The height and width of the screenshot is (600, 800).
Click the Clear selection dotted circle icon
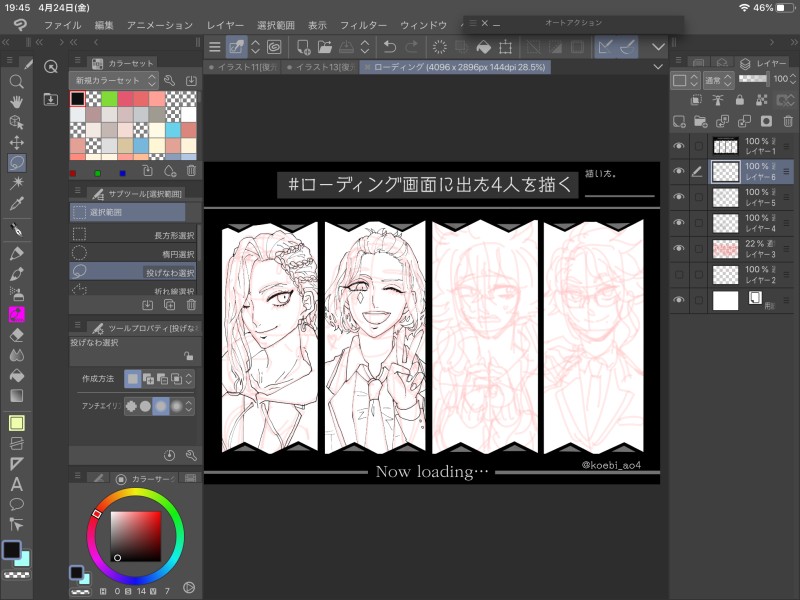[439, 47]
